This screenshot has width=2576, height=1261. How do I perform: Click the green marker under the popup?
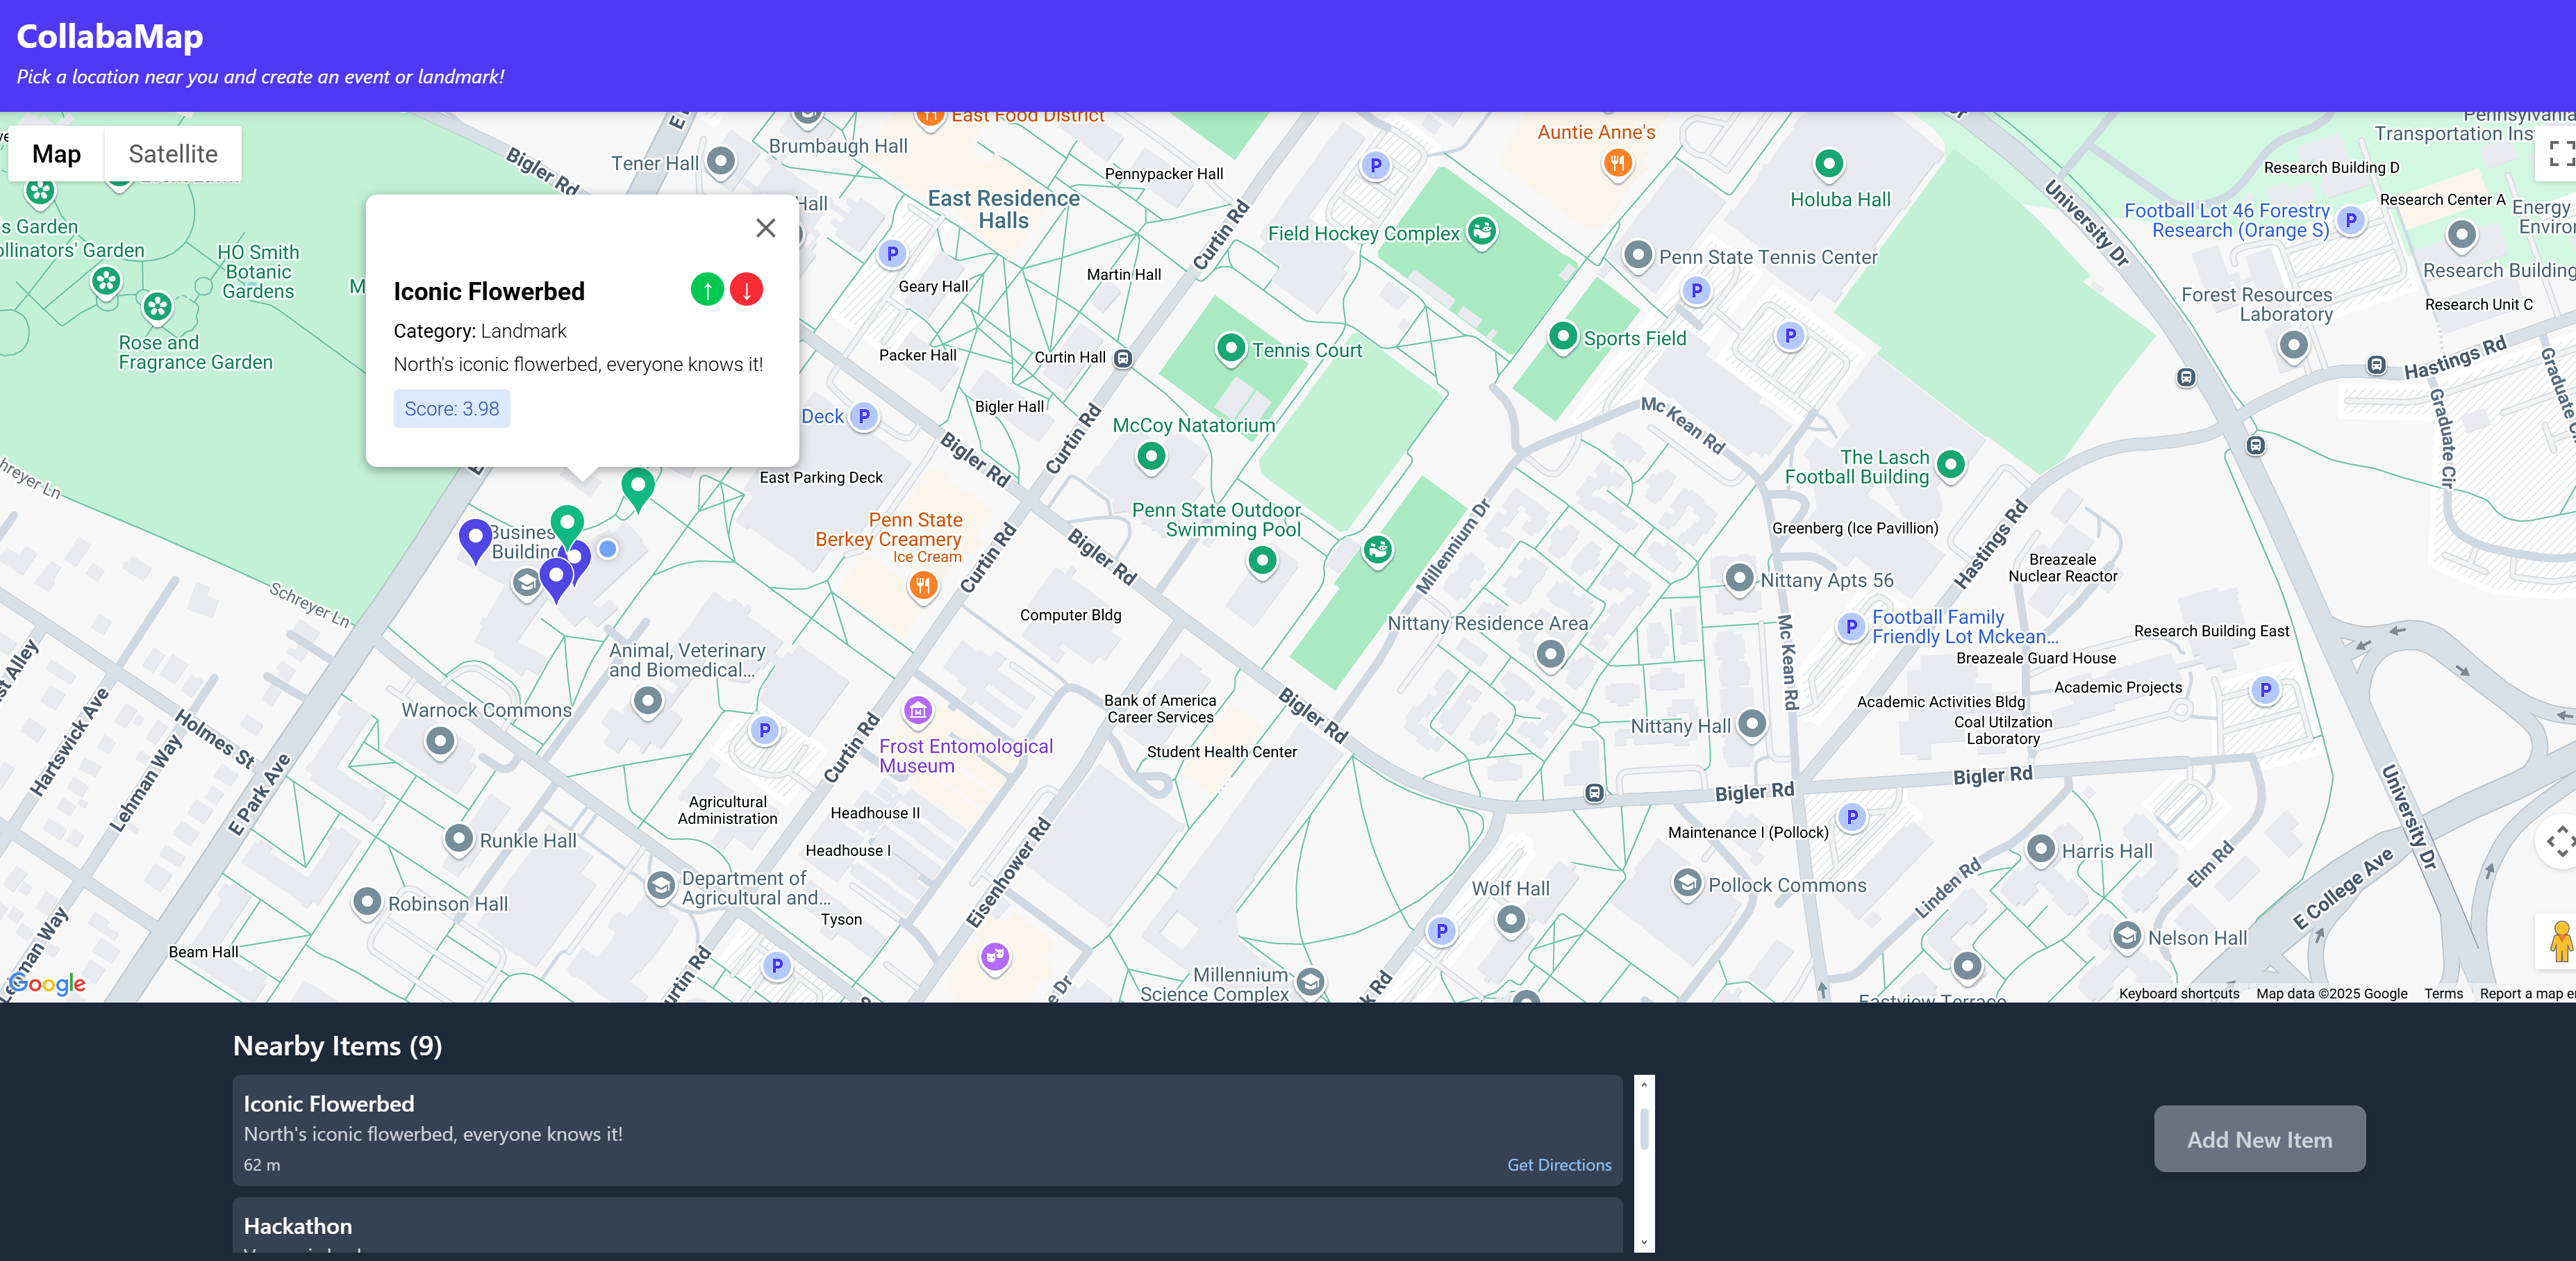click(567, 522)
